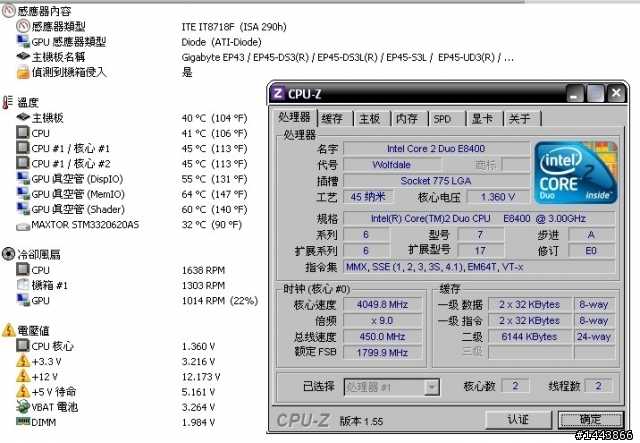Click the Intel Core 2 Duo logo
The height and width of the screenshot is (443, 640).
tap(576, 172)
